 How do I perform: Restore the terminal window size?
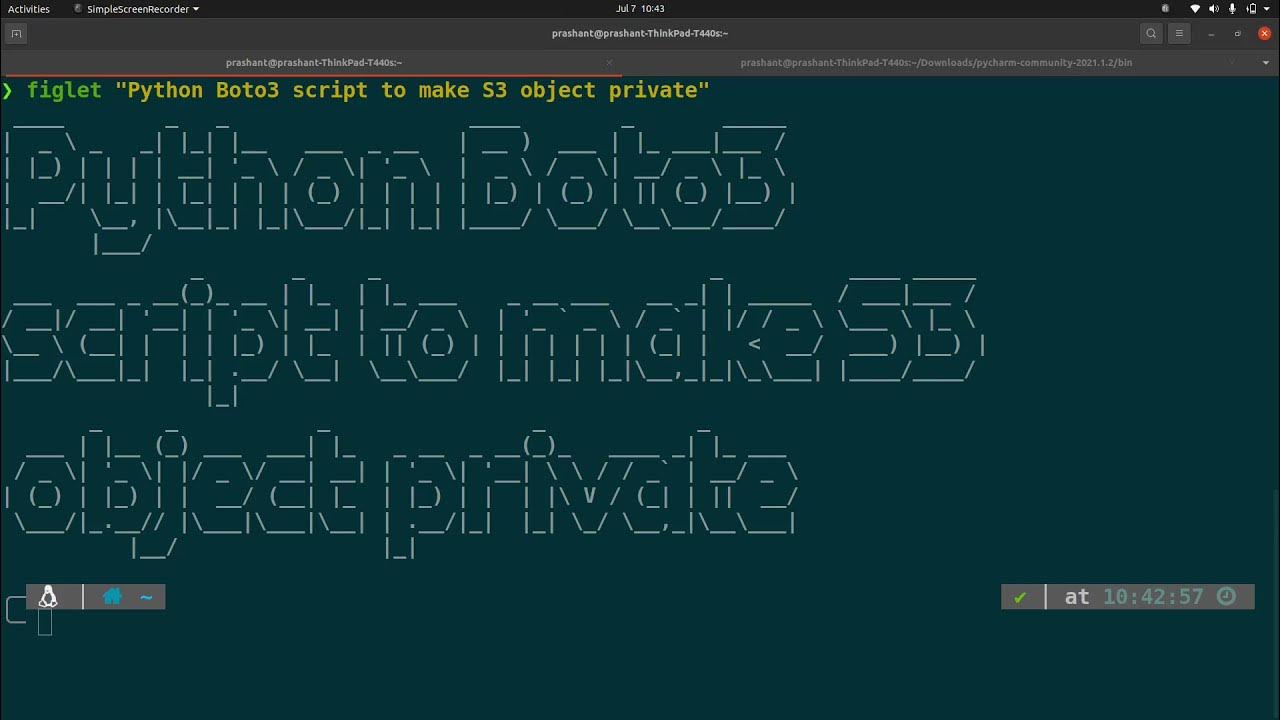[1238, 33]
